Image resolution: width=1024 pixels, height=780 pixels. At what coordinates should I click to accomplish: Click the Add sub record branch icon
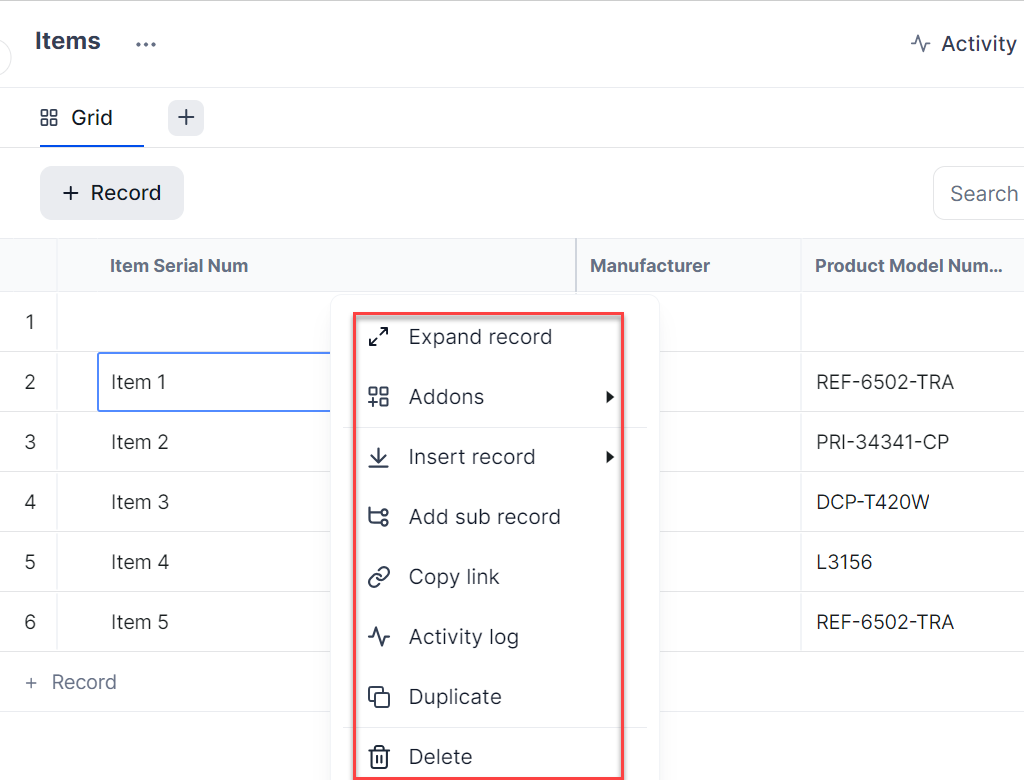pos(379,517)
